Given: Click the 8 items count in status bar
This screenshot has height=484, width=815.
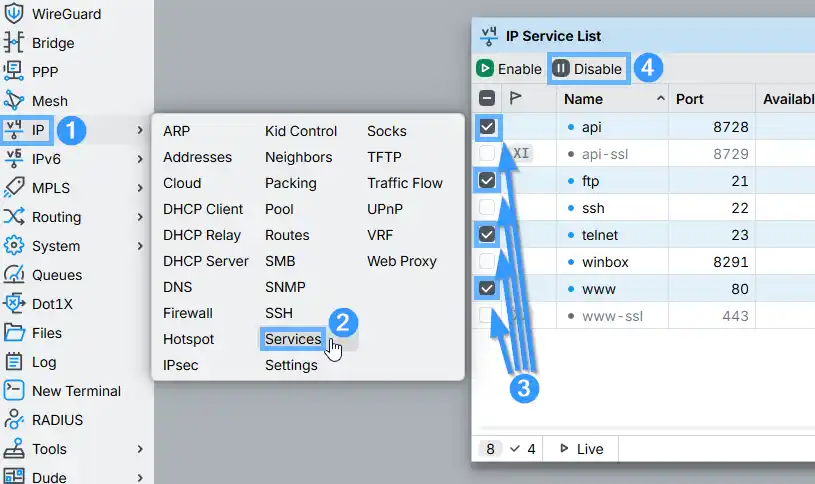Looking at the screenshot, I should [x=490, y=449].
